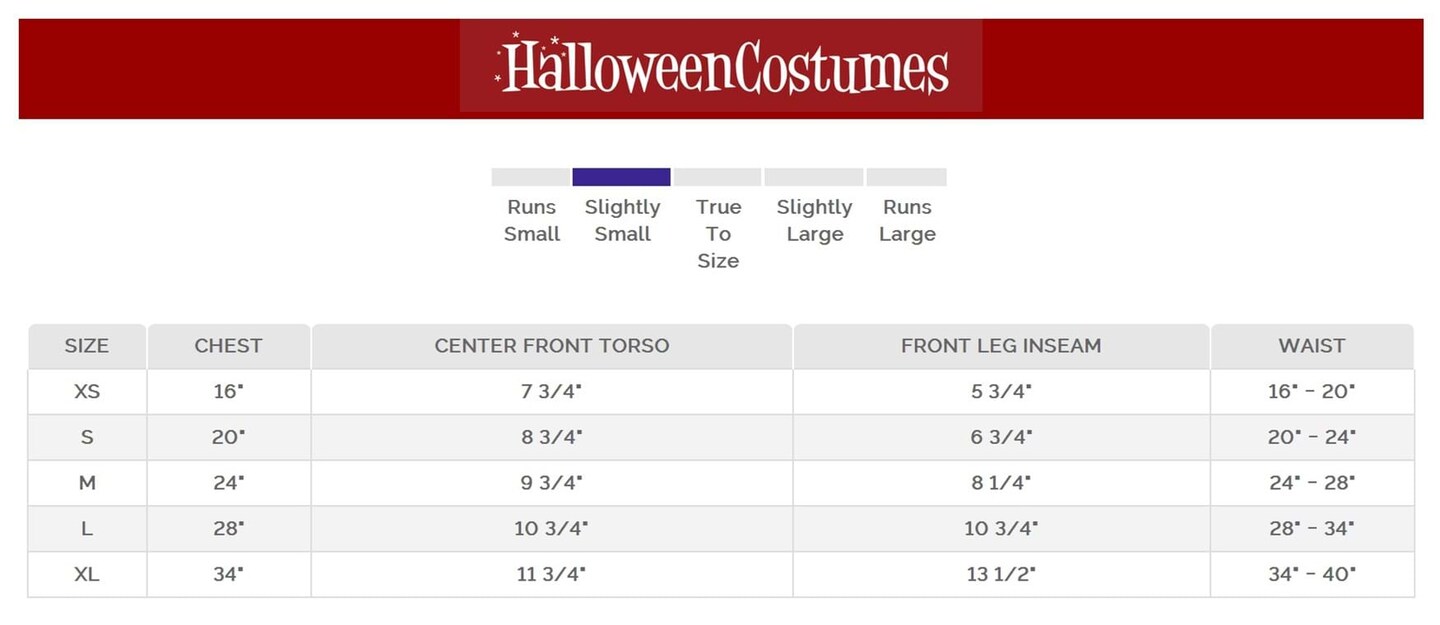This screenshot has height=625, width=1440.
Task: Click the XL waist value 34" - 40"
Action: 1311,575
